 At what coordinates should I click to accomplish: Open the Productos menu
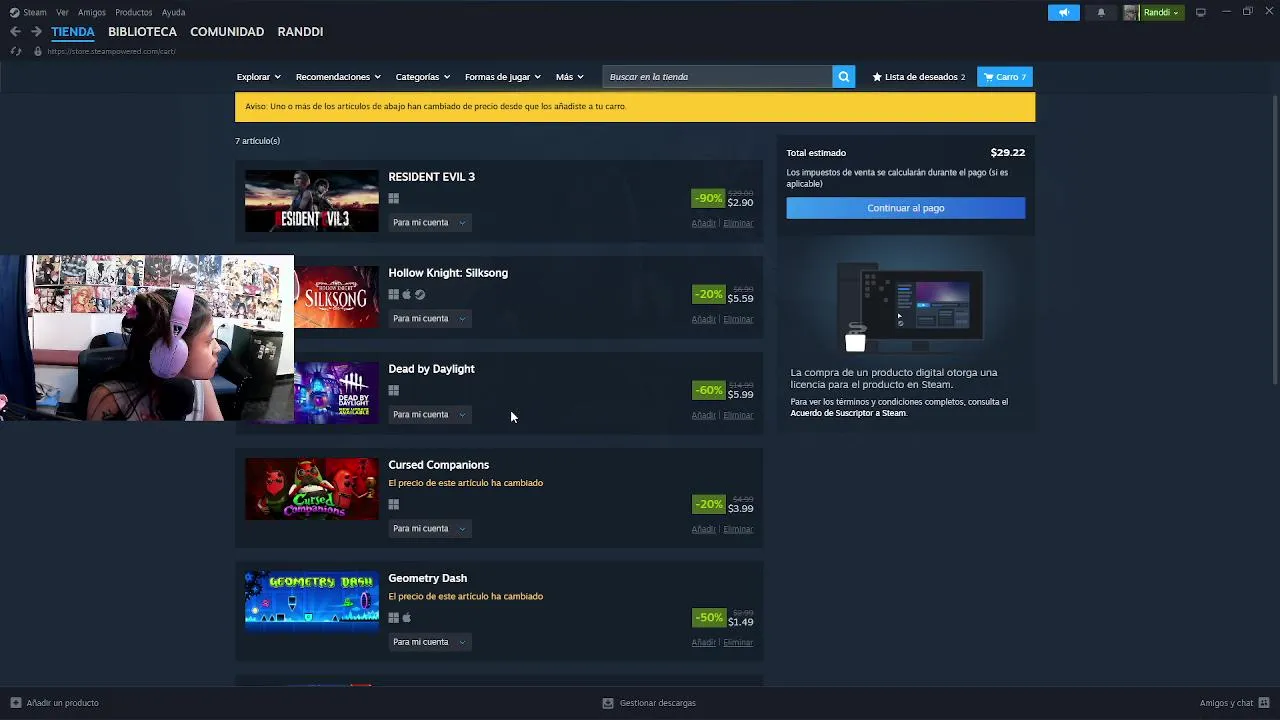pyautogui.click(x=134, y=12)
